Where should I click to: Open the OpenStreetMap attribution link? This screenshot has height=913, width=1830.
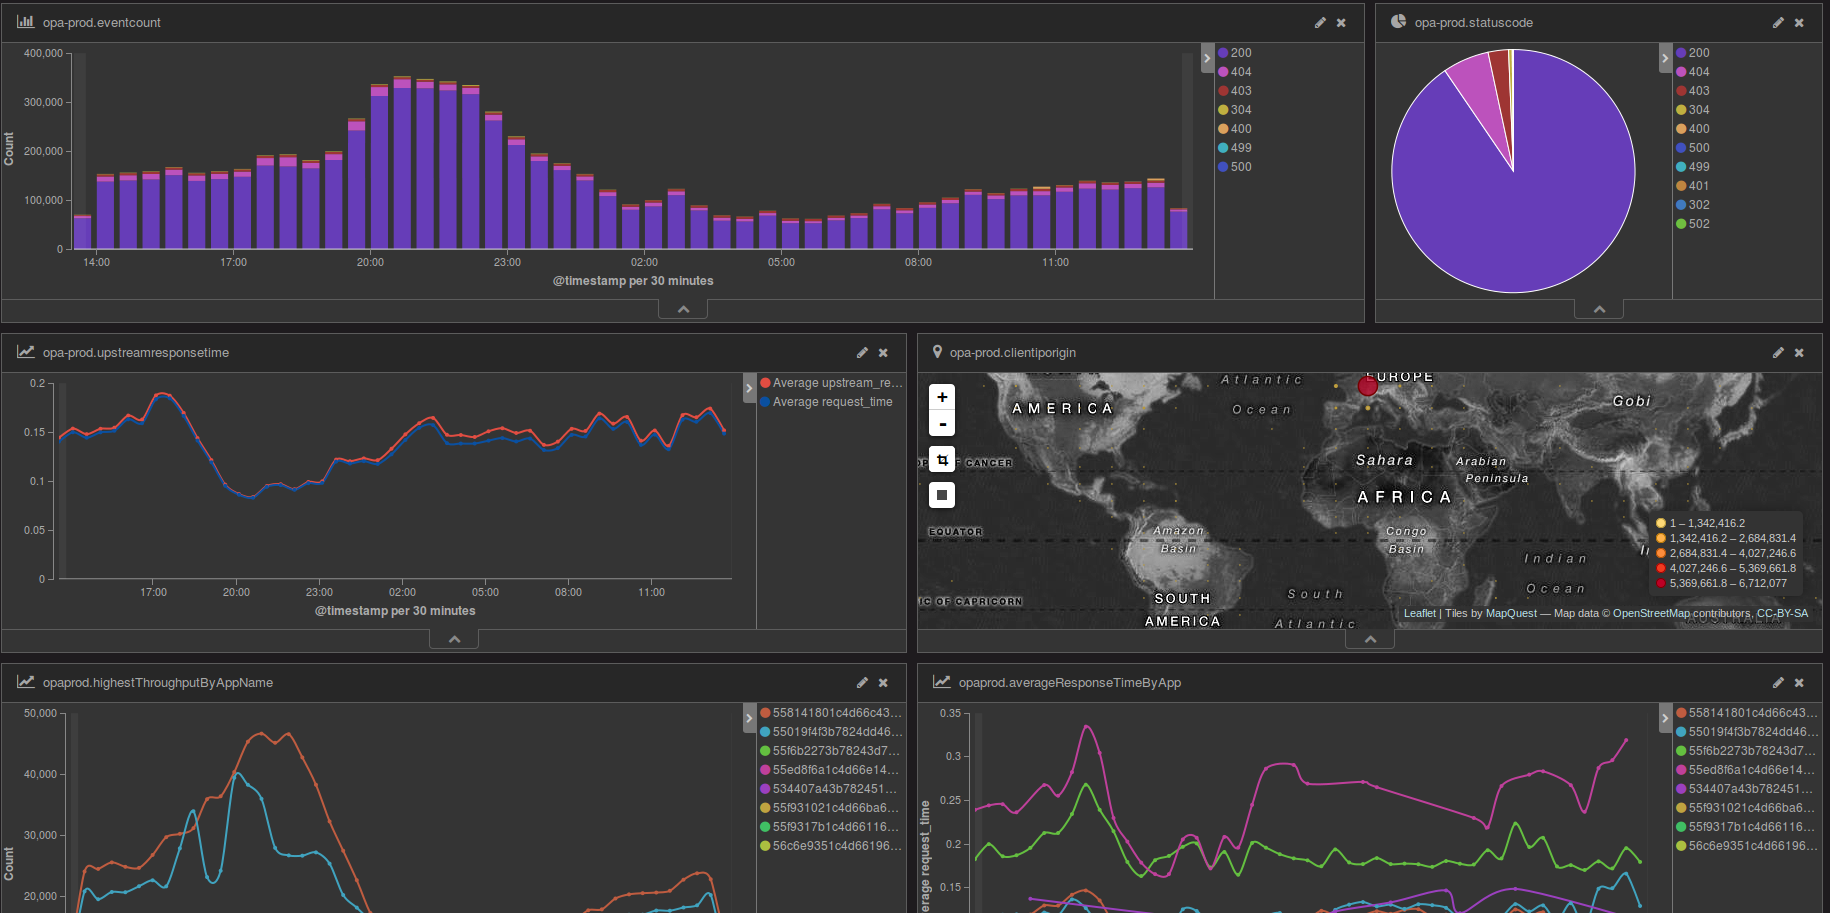point(1651,613)
